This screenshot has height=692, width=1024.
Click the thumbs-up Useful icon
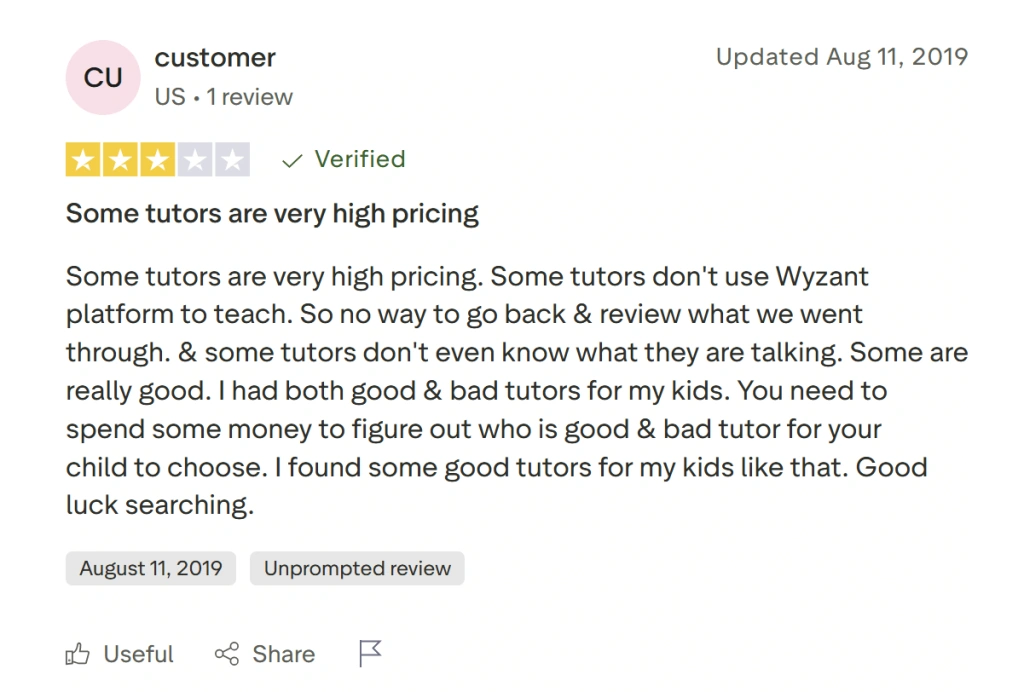click(78, 653)
